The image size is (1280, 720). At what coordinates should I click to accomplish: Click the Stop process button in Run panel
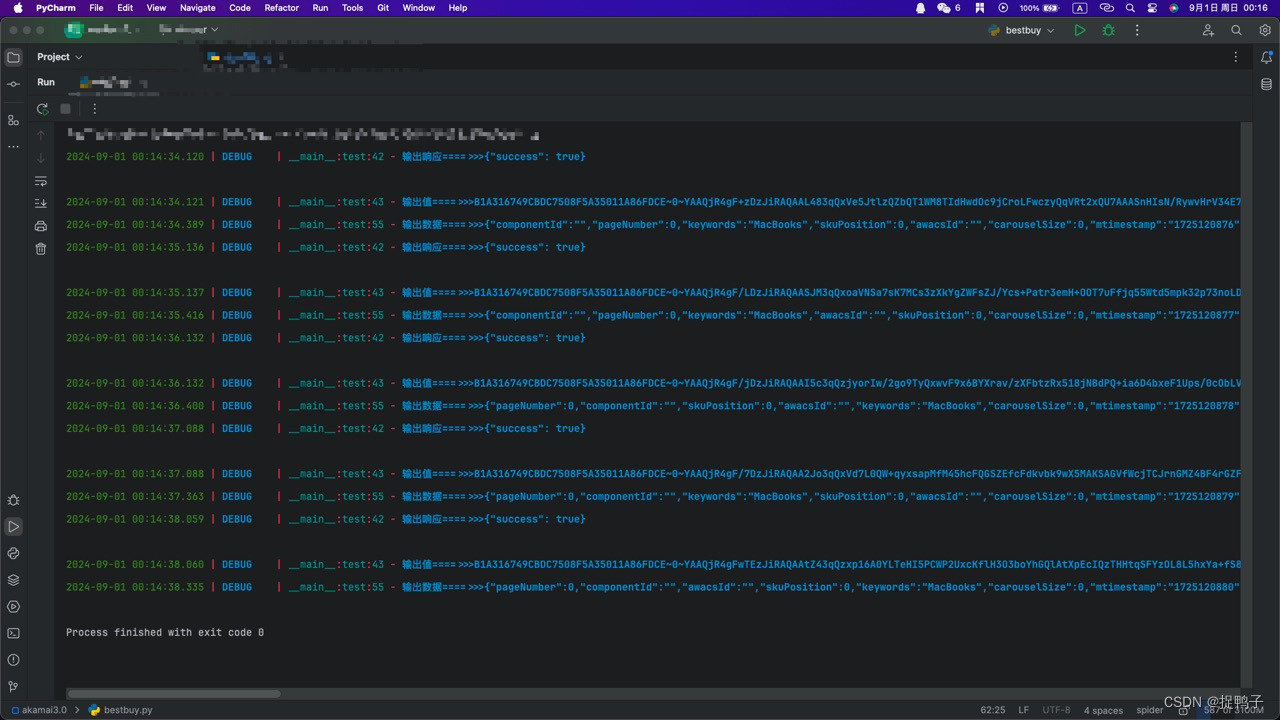66,109
